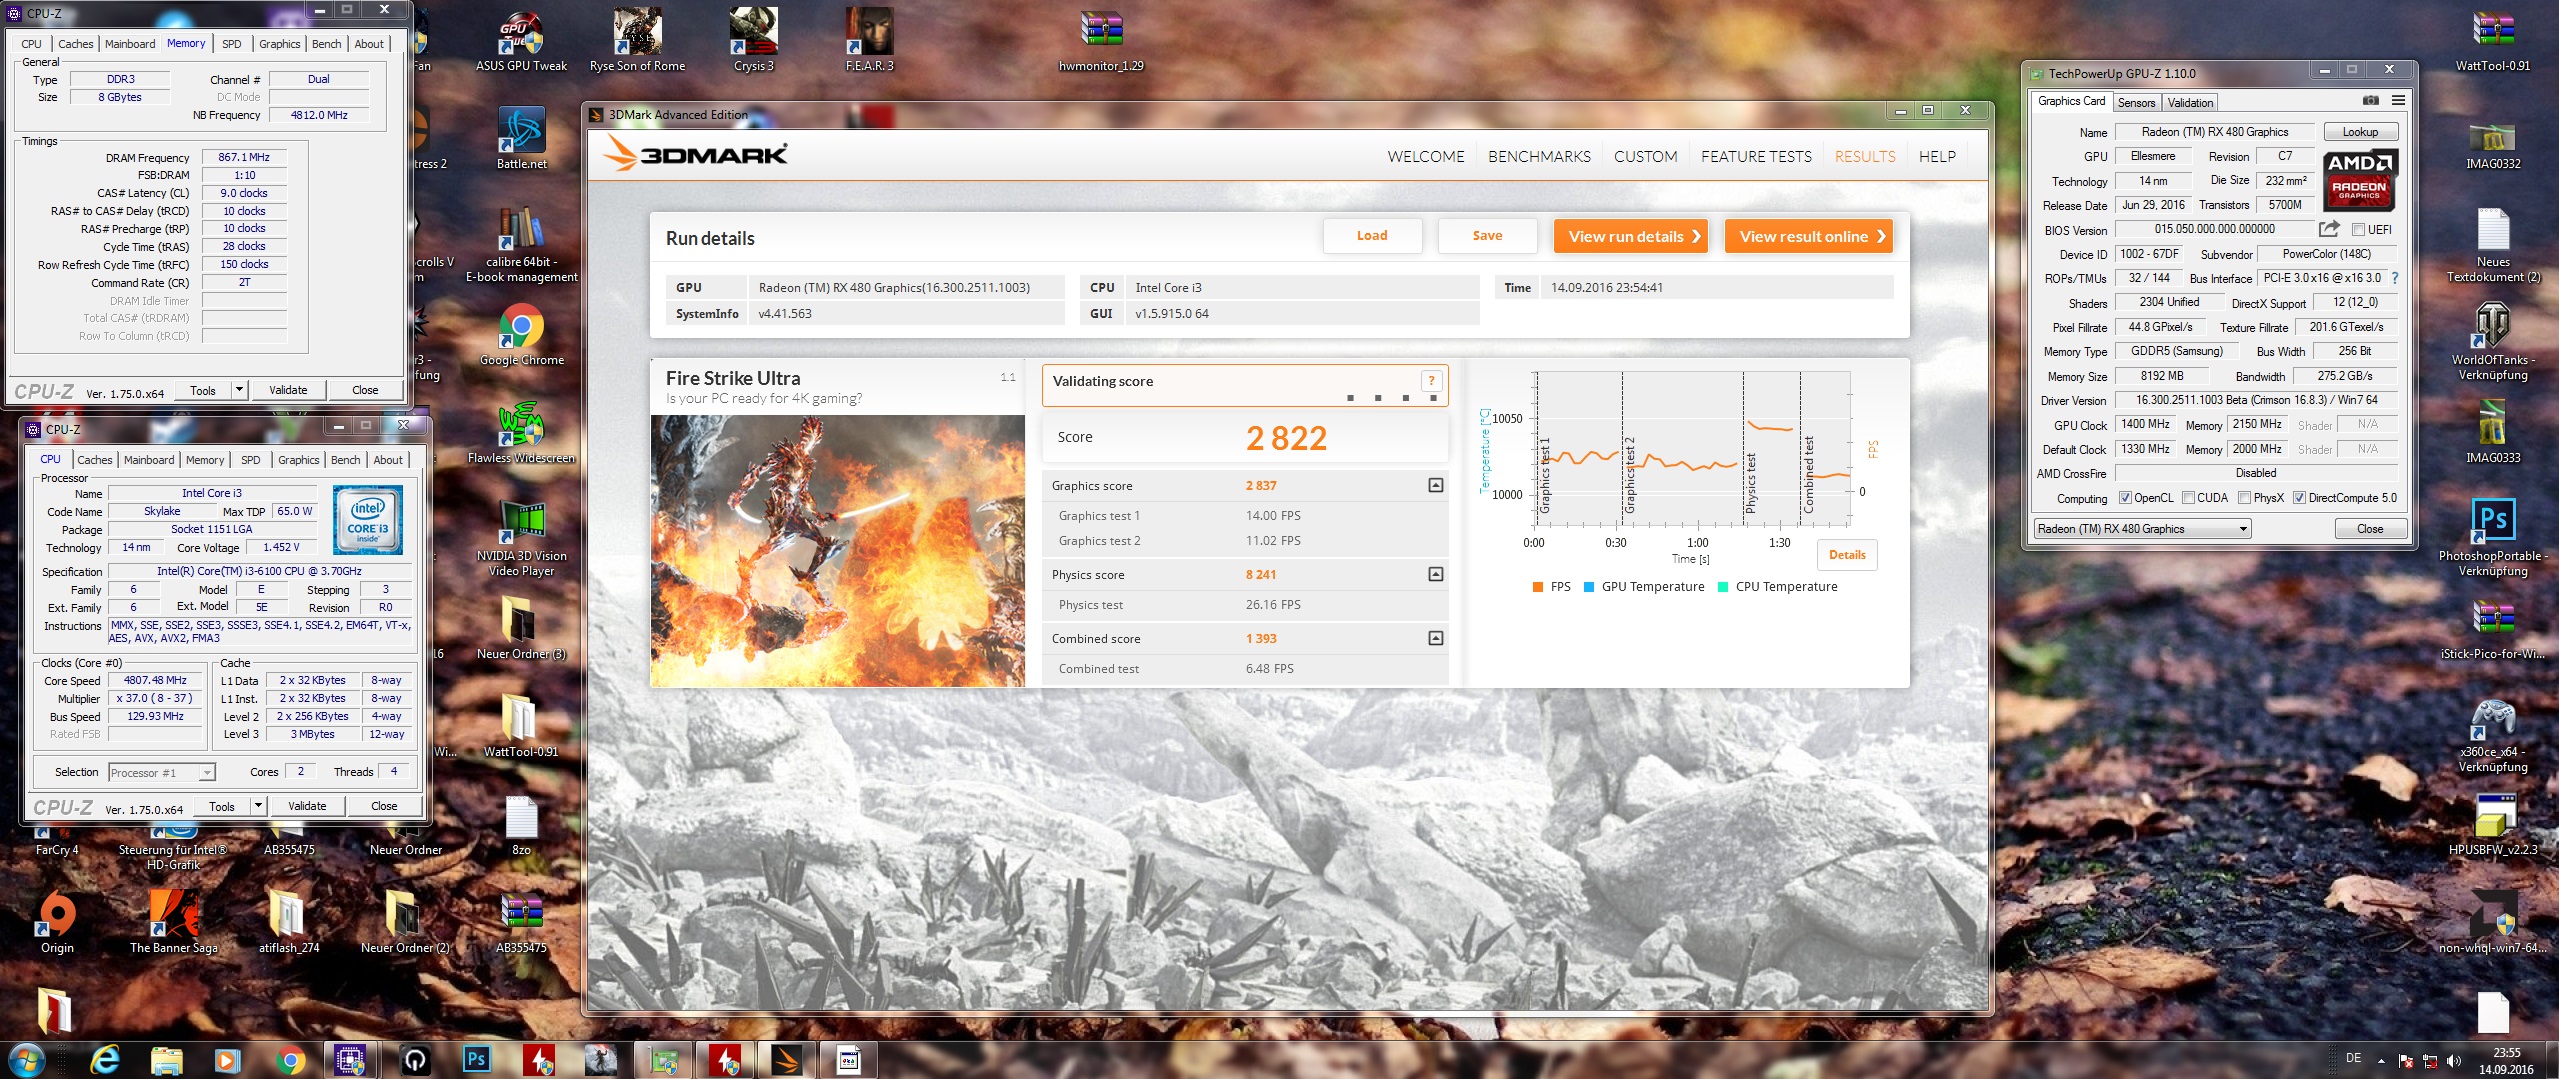Viewport: 2559px width, 1079px height.
Task: Switch to the 3DMark taskbar icon
Action: pyautogui.click(x=786, y=1060)
